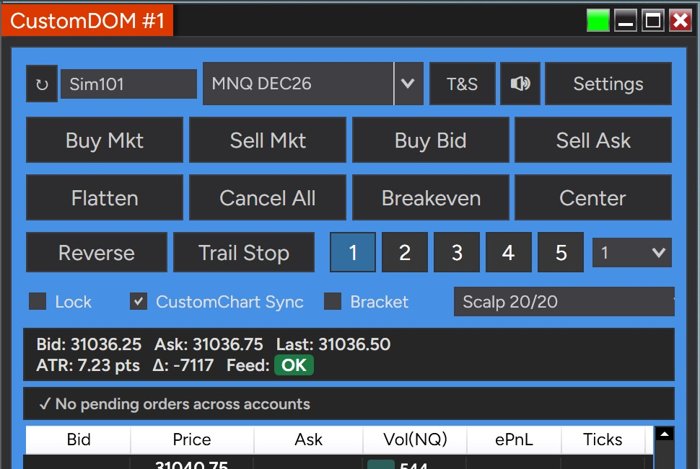
Task: Click the Ask column header
Action: [308, 440]
